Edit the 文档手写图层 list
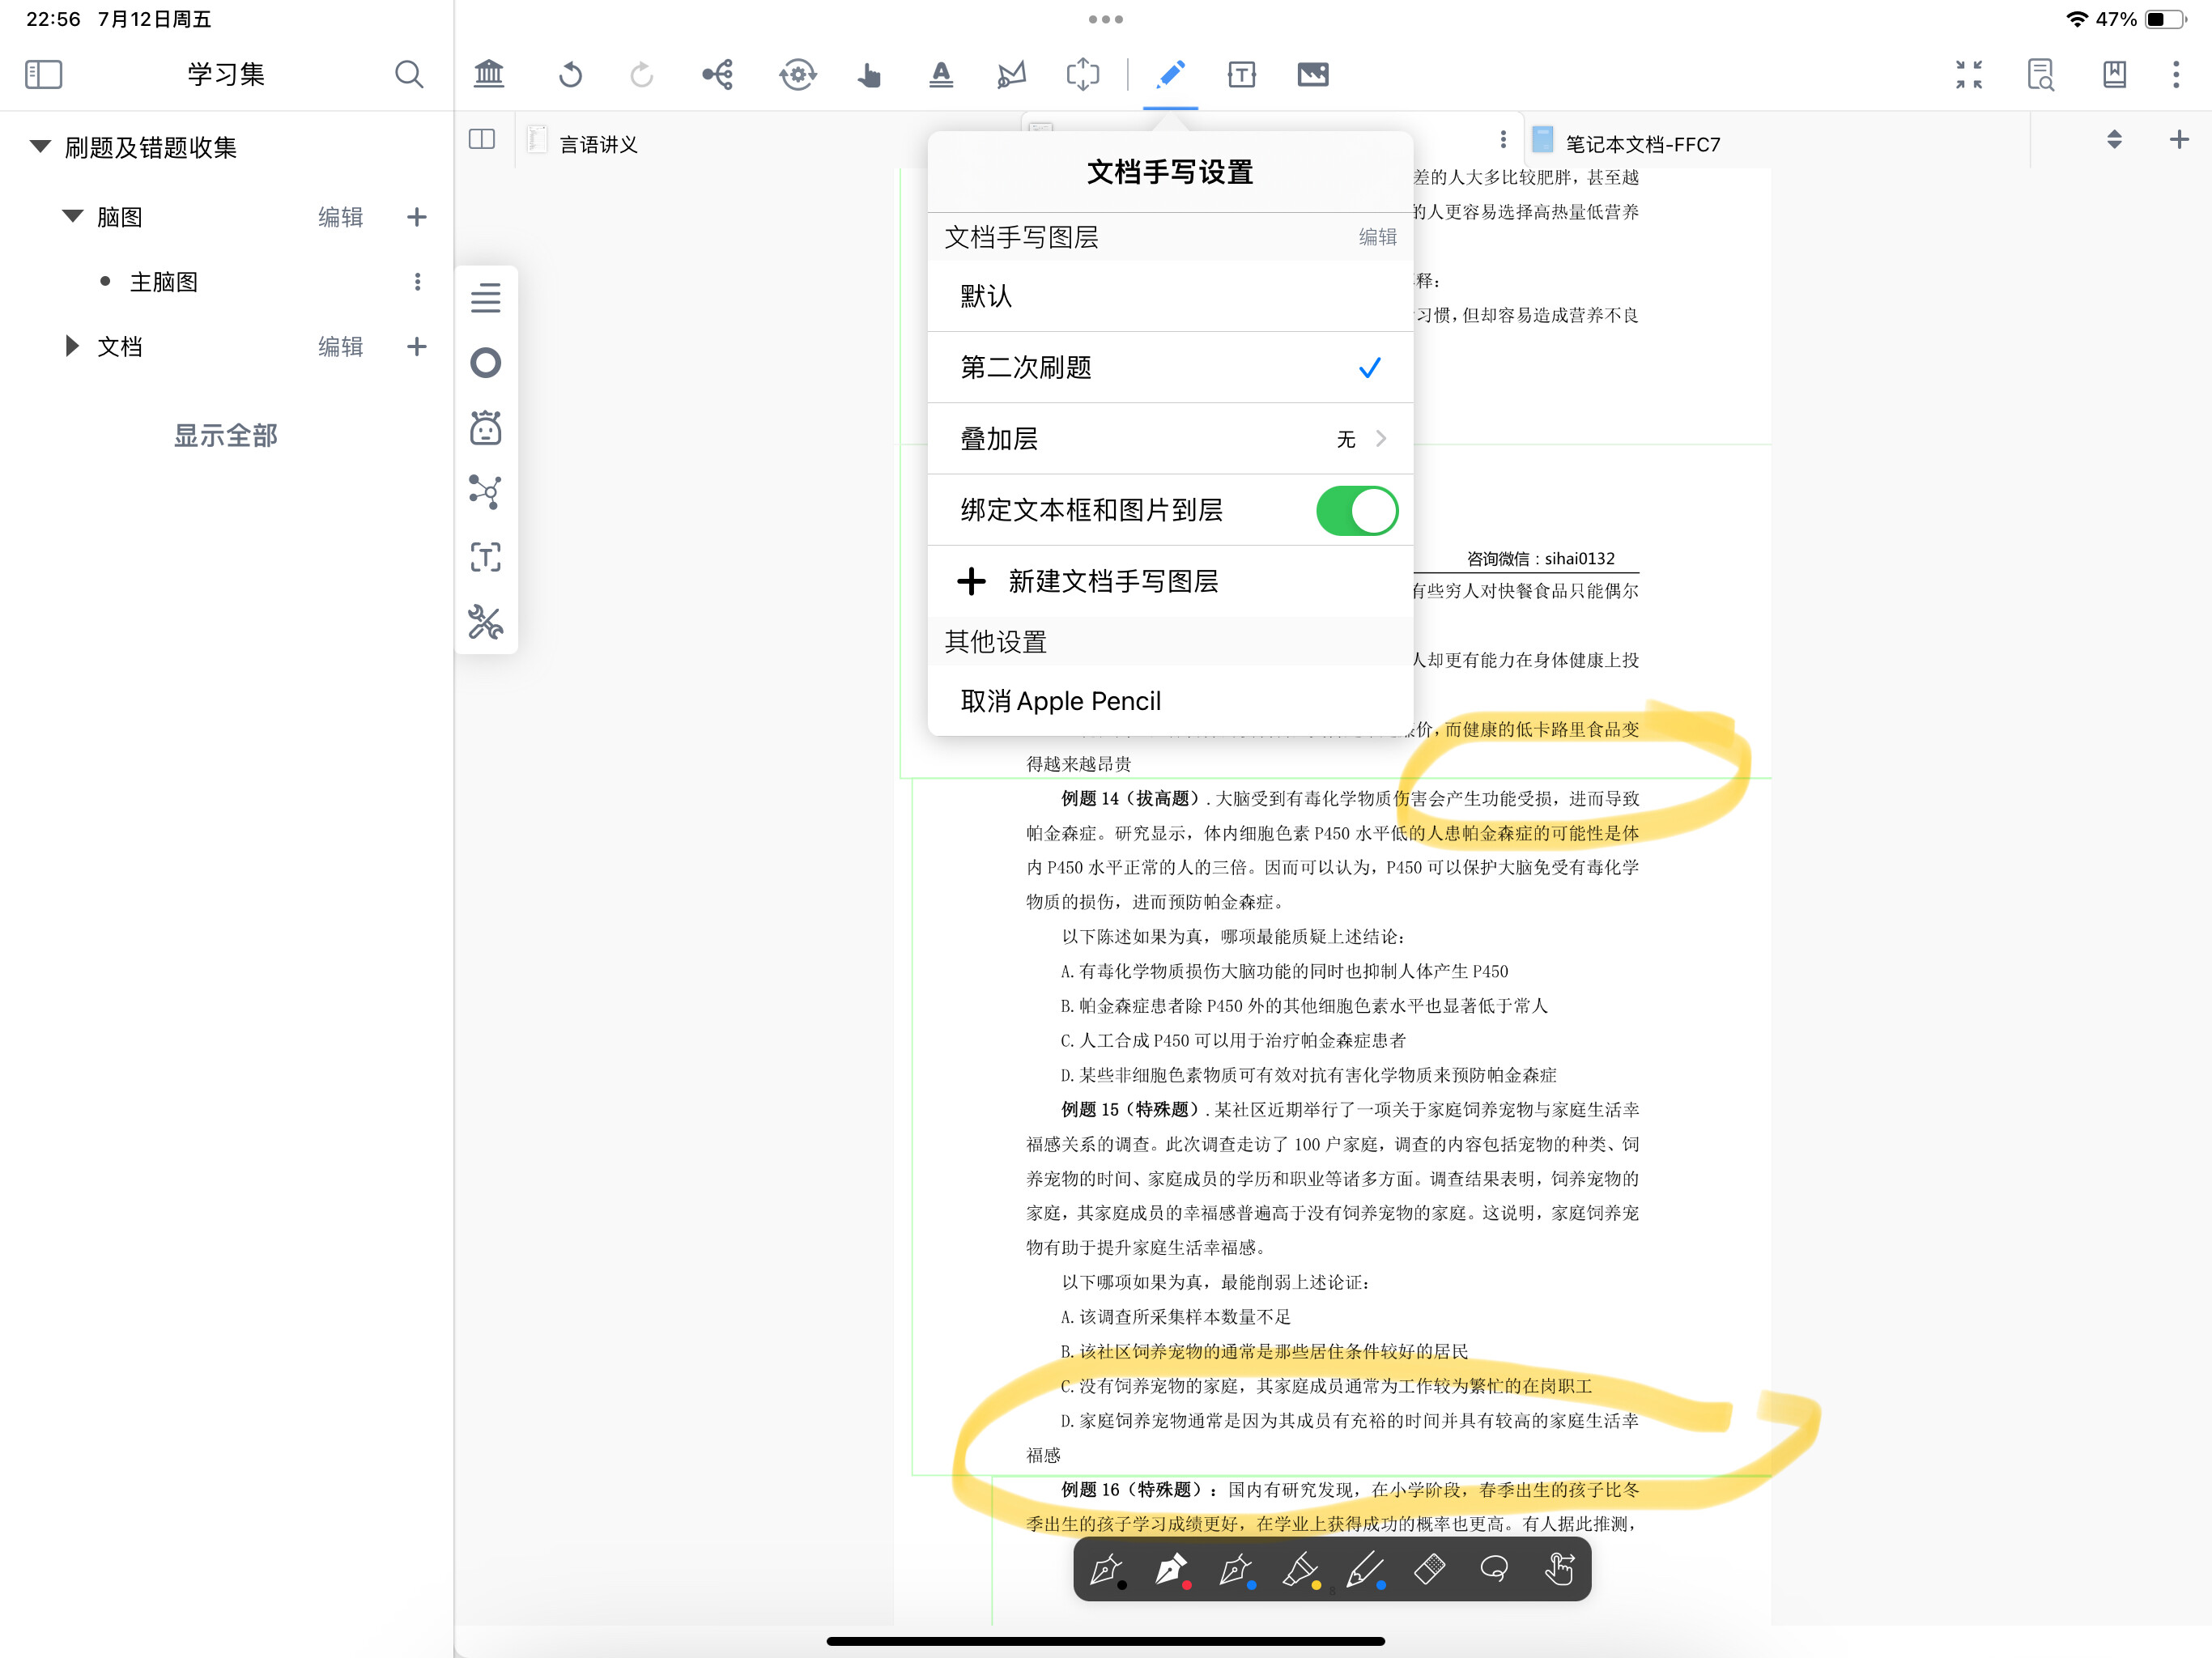Viewport: 2212px width, 1658px height. tap(1377, 237)
